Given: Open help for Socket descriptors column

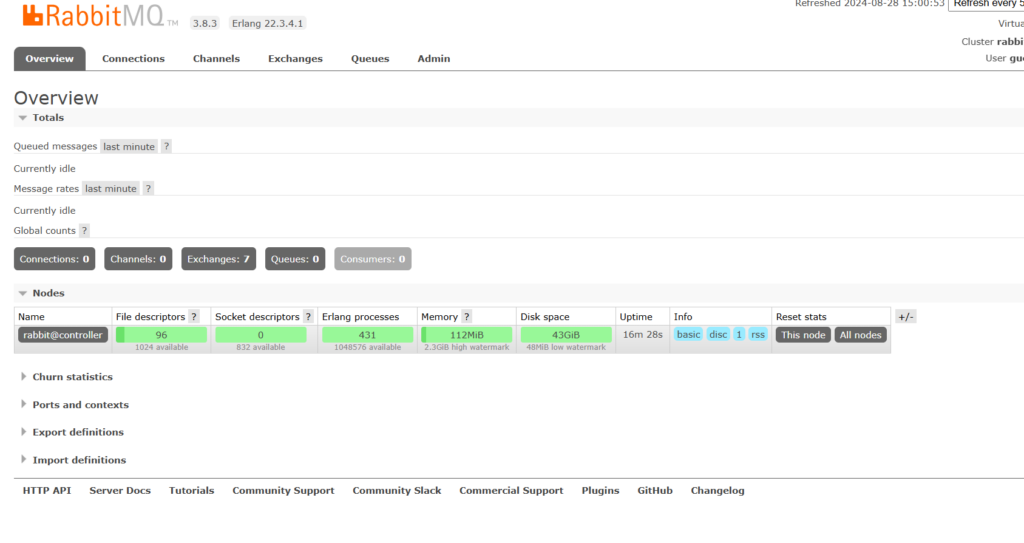Looking at the screenshot, I should tap(308, 317).
